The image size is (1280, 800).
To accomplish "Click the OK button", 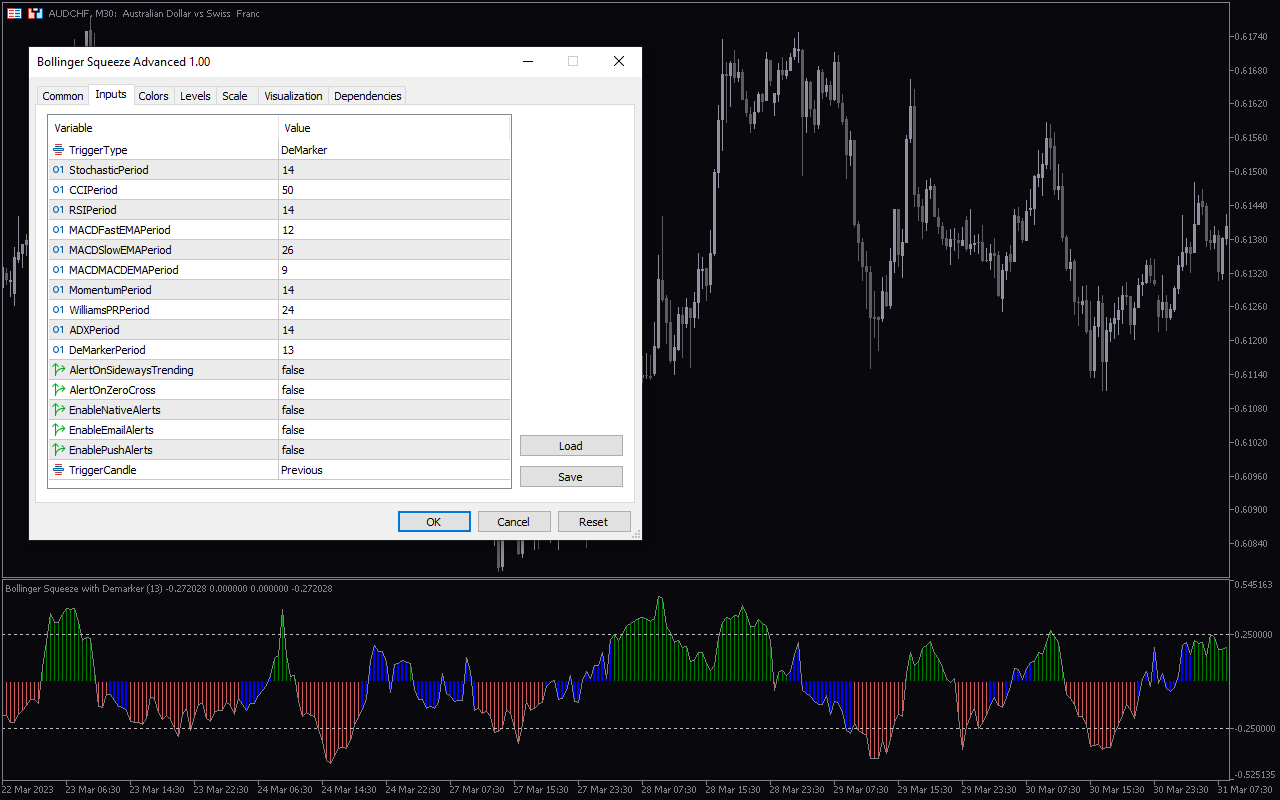I will (x=434, y=522).
